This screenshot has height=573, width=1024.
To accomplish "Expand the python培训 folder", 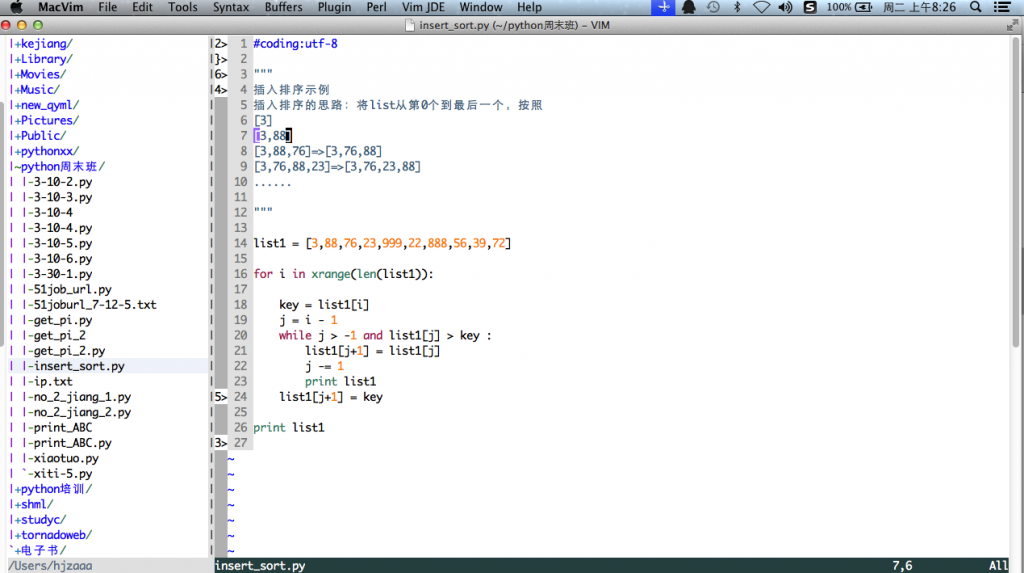I will pyautogui.click(x=54, y=489).
